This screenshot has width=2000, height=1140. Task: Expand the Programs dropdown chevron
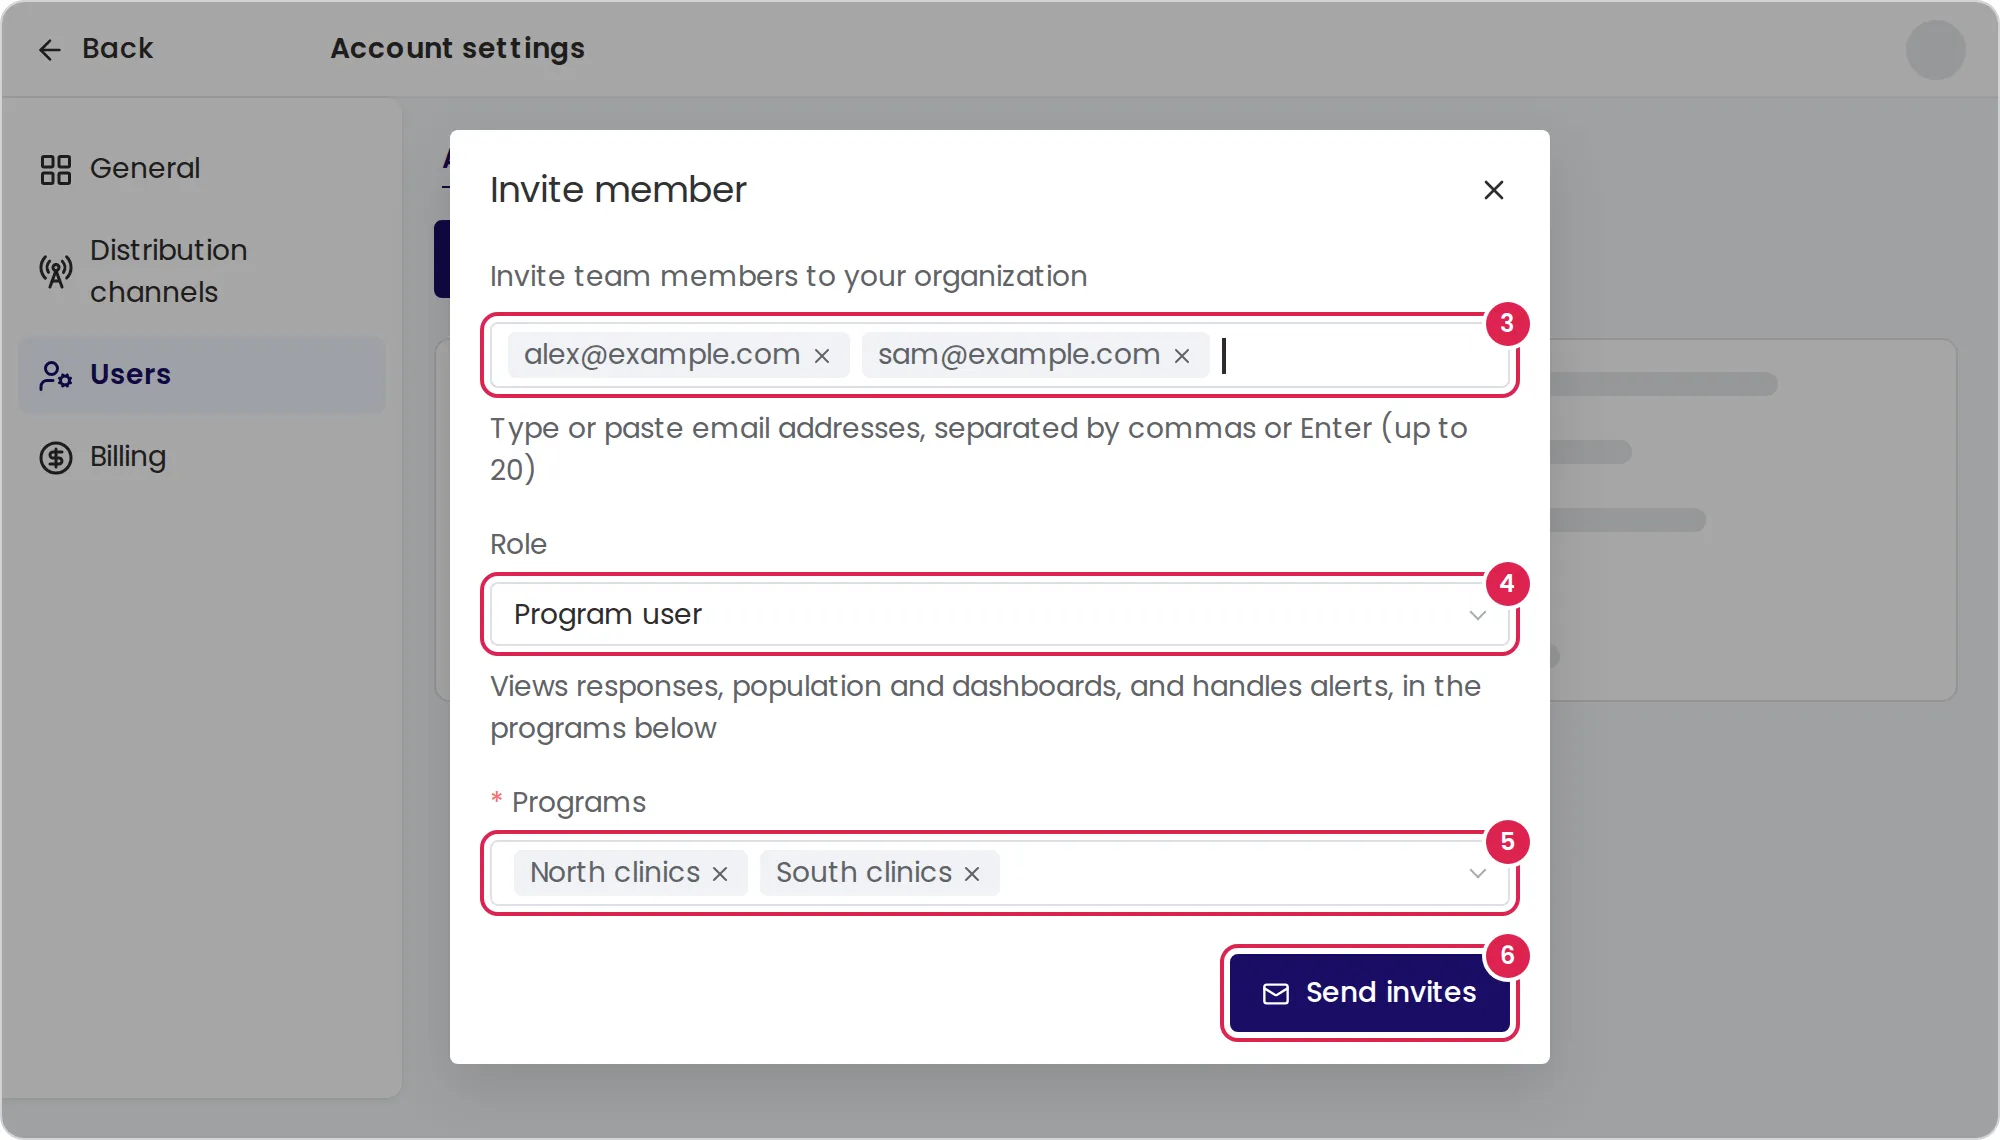(x=1478, y=874)
